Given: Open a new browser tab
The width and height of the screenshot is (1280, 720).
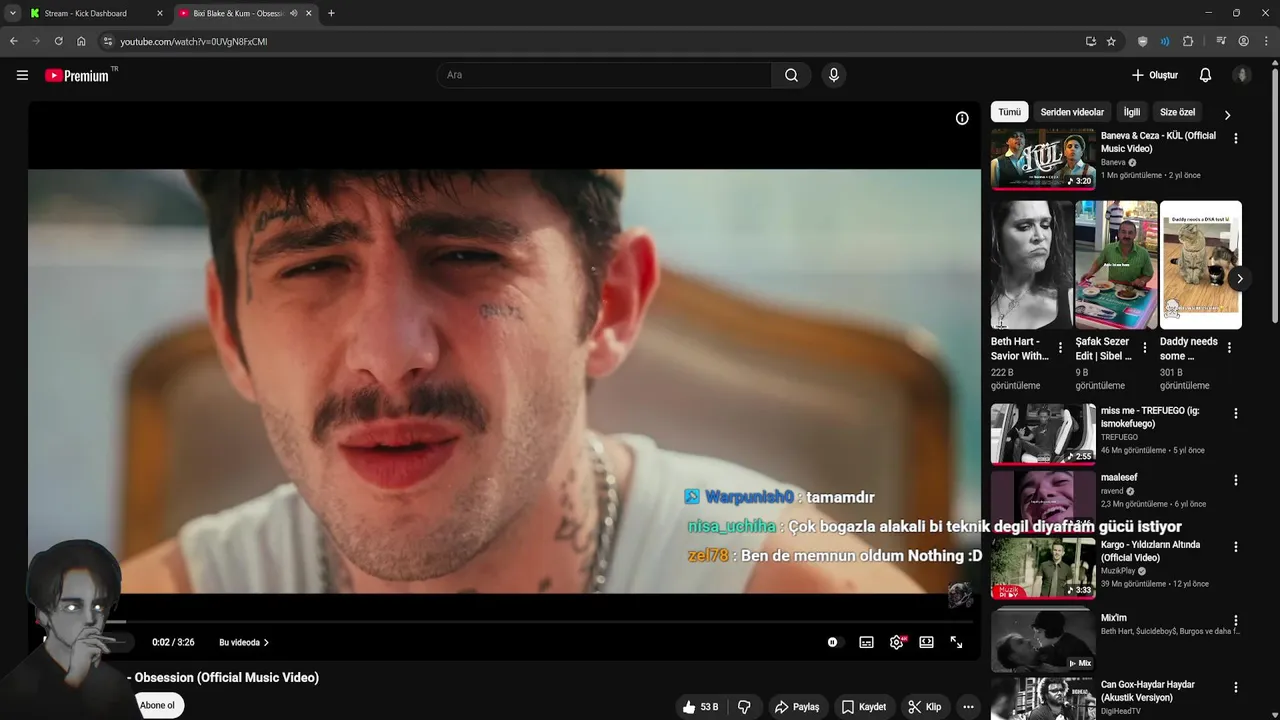Looking at the screenshot, I should [331, 13].
